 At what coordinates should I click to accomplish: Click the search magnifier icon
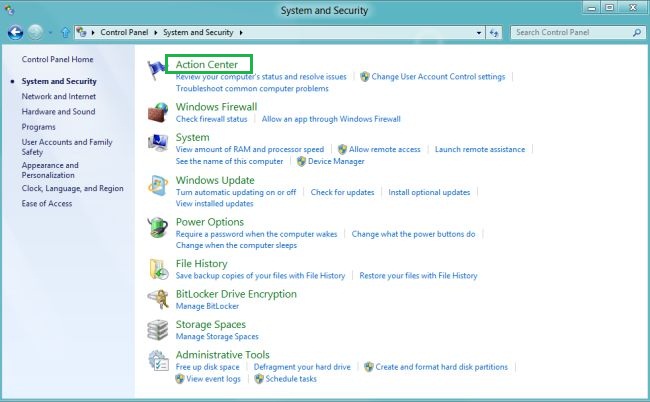click(x=637, y=32)
